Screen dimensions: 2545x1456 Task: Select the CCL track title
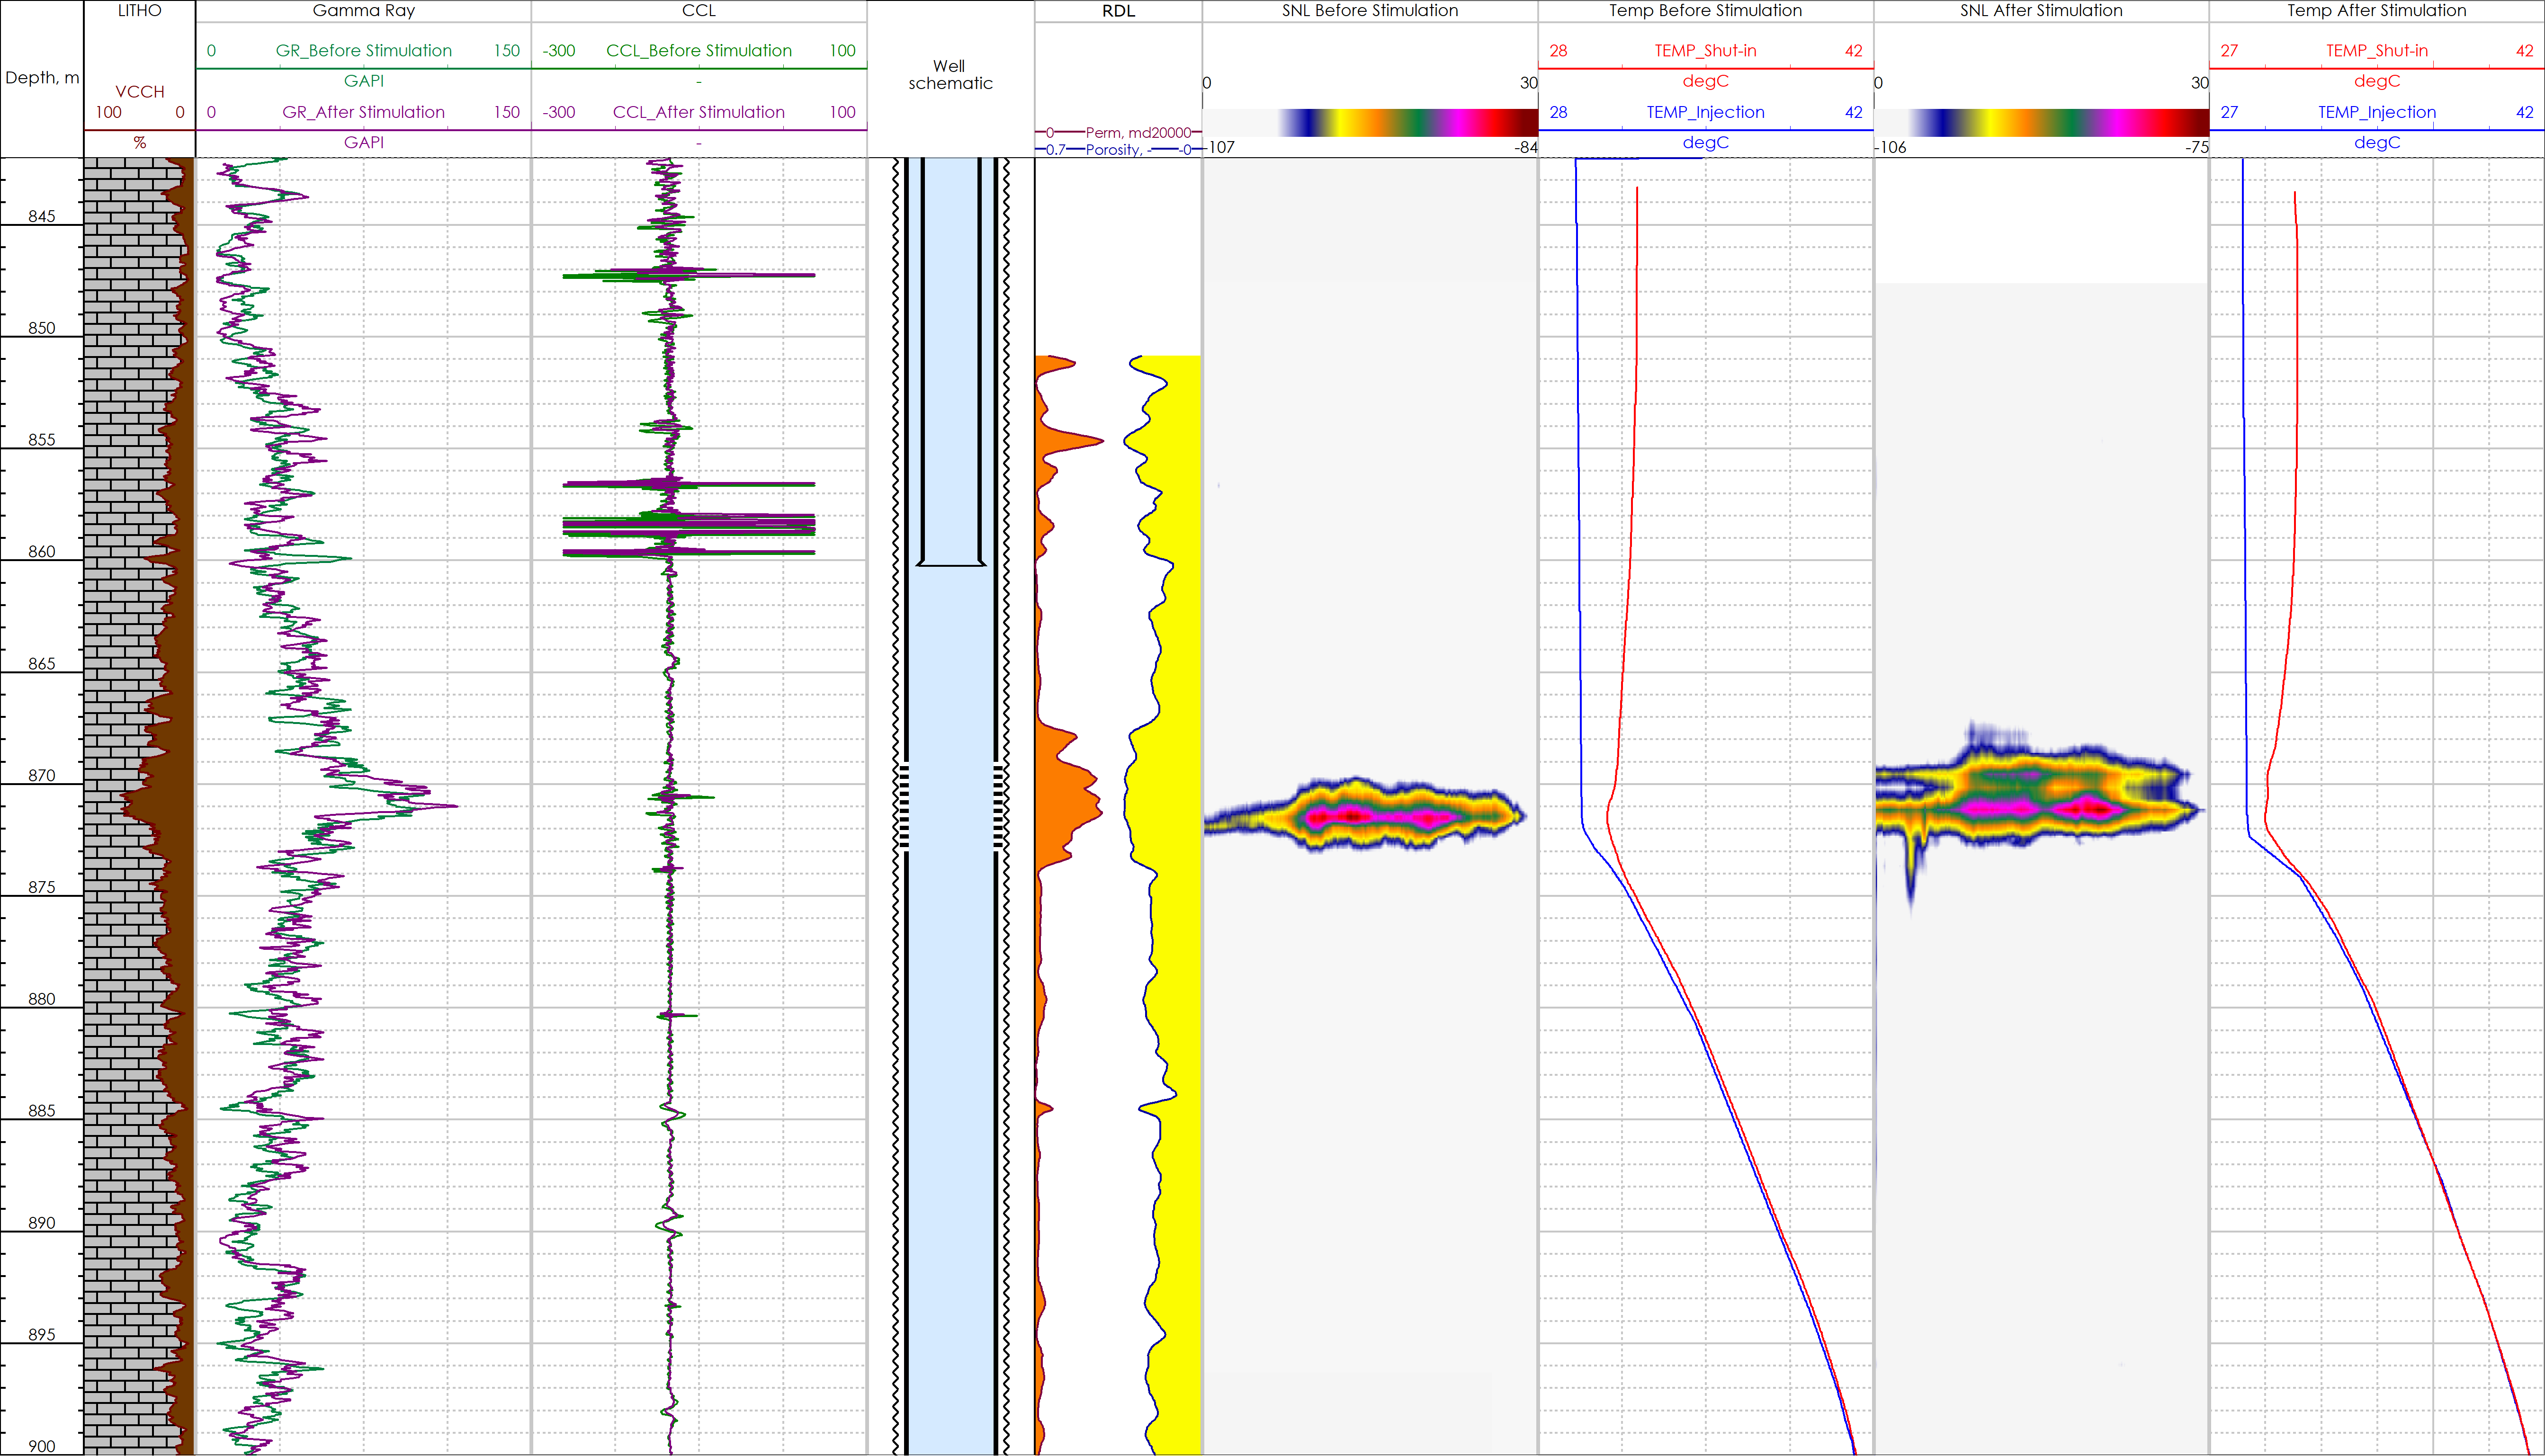click(x=698, y=11)
